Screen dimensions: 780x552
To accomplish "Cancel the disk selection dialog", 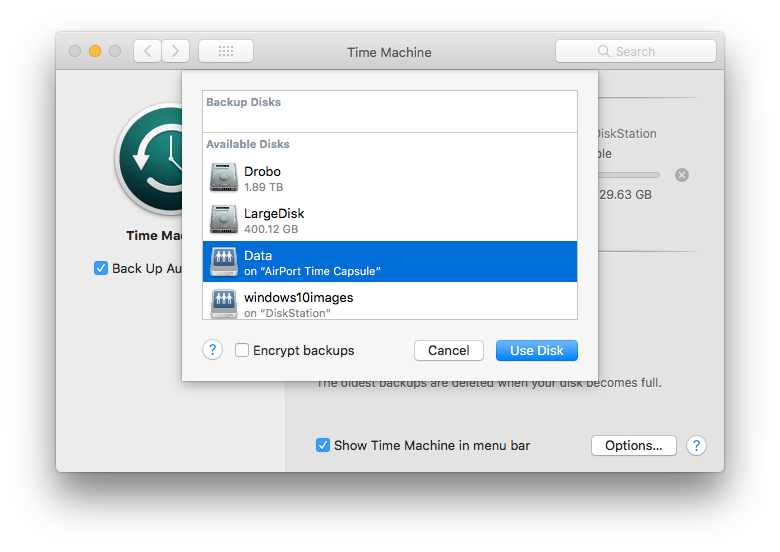I will point(448,350).
